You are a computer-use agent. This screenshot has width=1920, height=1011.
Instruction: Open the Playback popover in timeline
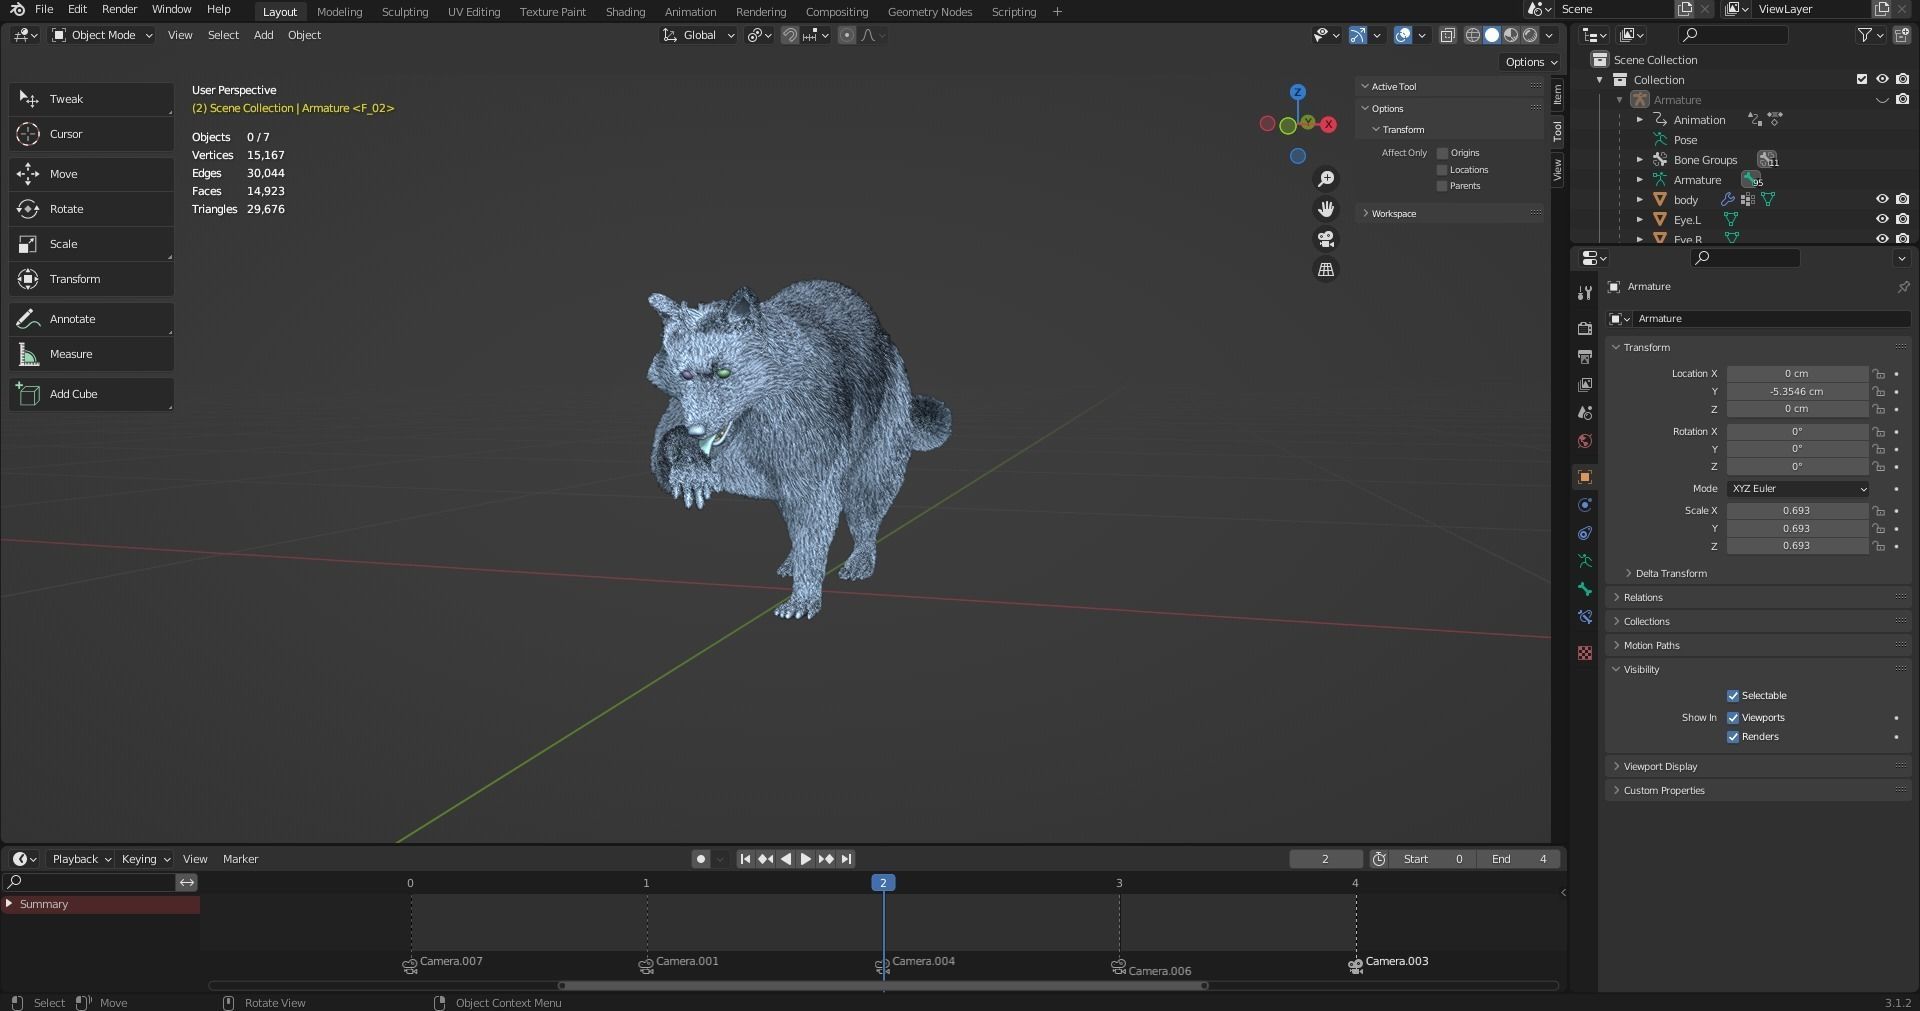point(81,859)
